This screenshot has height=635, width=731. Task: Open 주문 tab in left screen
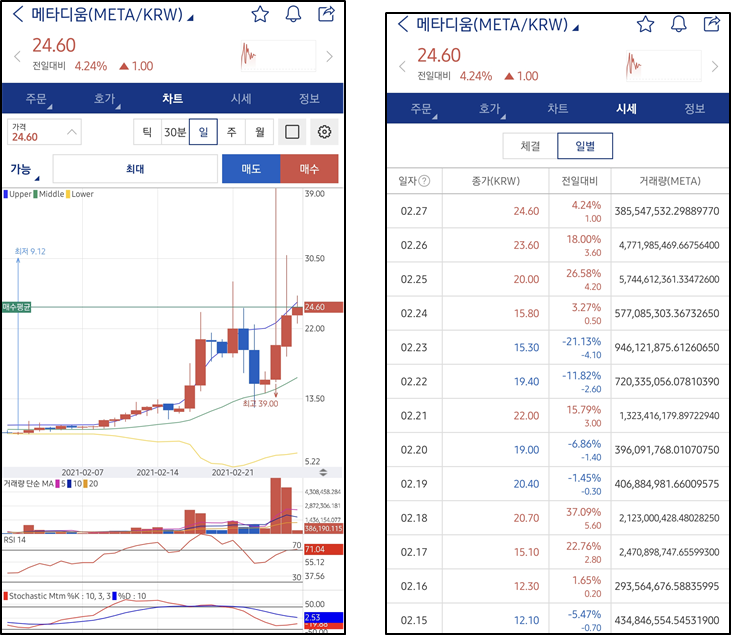pyautogui.click(x=36, y=99)
